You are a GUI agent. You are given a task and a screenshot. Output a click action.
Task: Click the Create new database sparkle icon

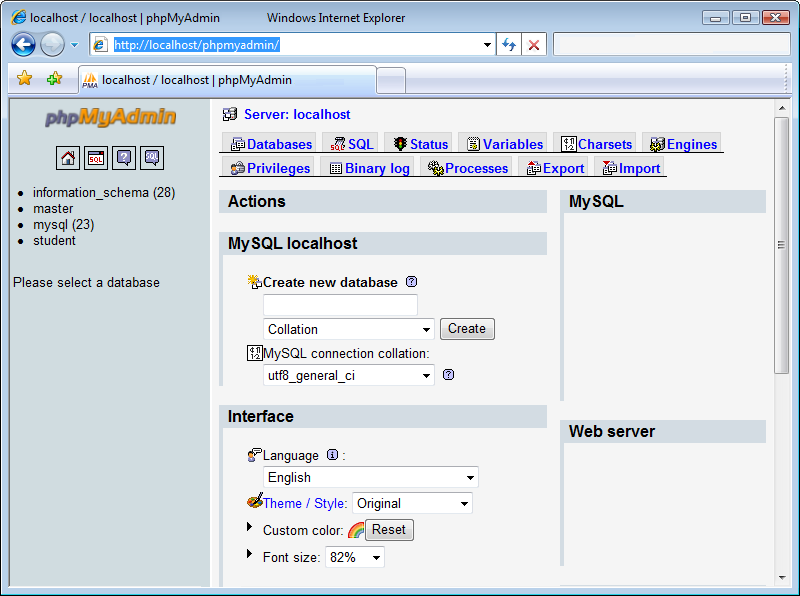pyautogui.click(x=254, y=281)
